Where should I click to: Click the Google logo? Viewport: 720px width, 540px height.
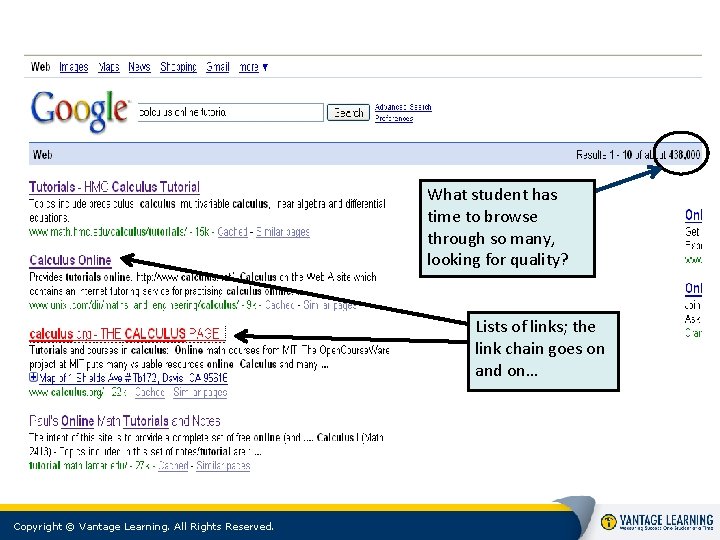79,110
